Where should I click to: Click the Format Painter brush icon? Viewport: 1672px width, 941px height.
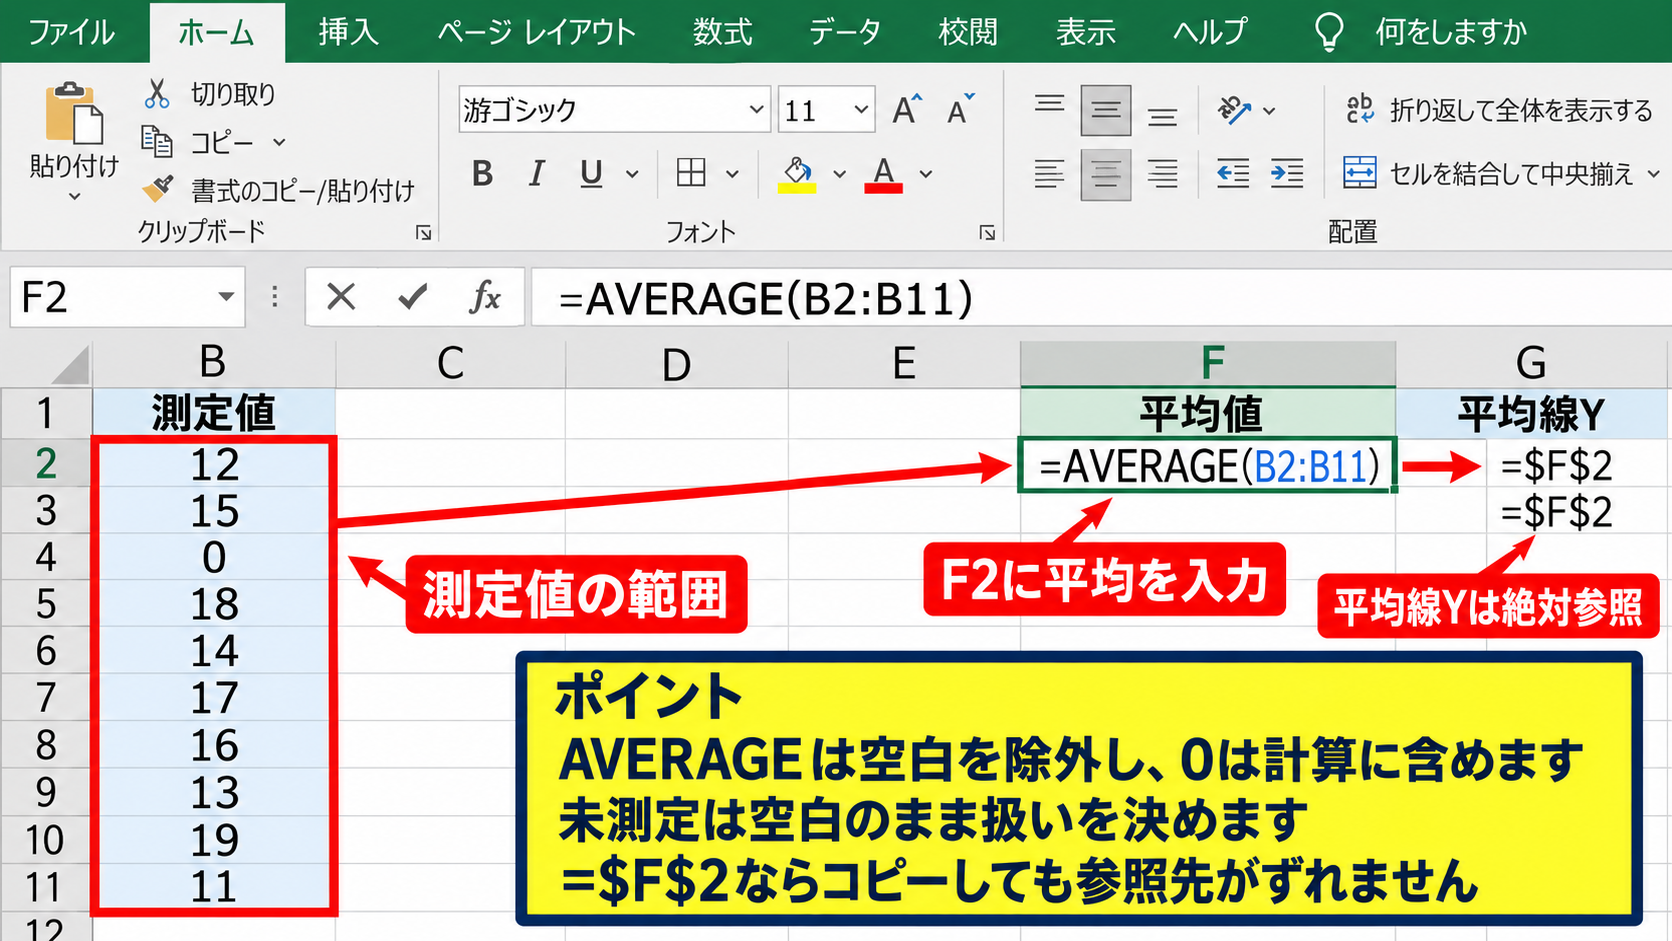[158, 188]
